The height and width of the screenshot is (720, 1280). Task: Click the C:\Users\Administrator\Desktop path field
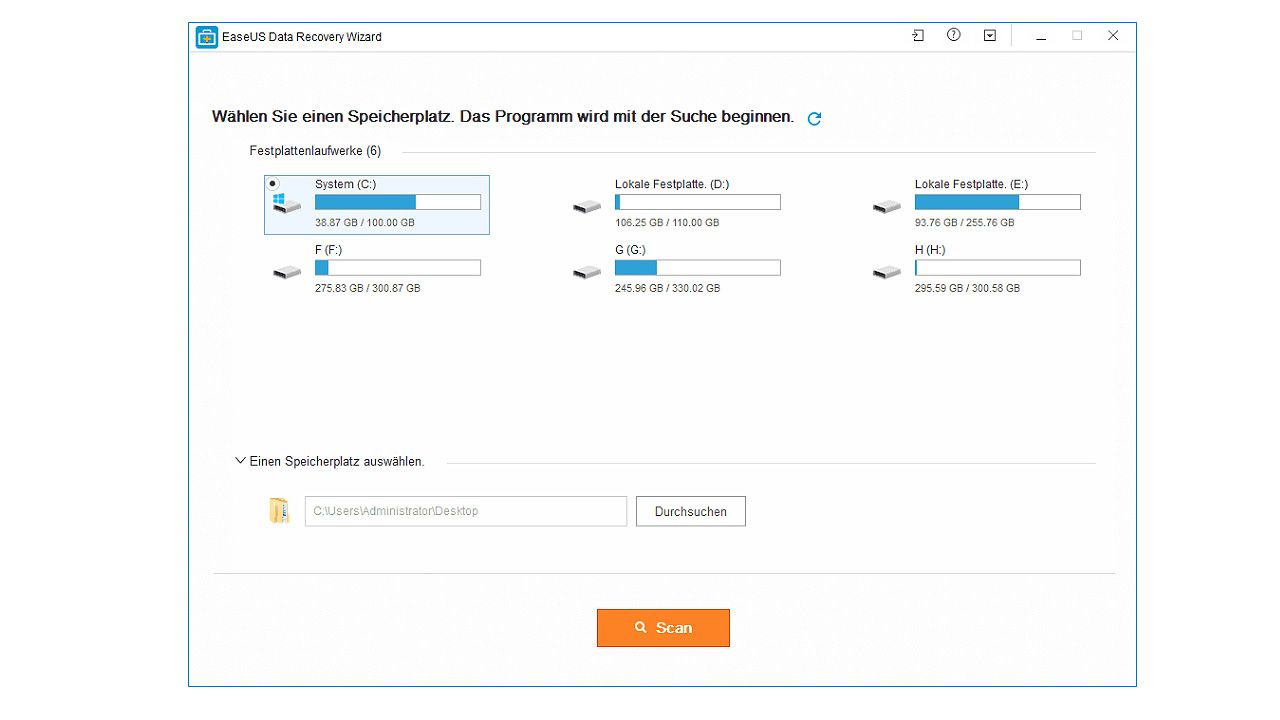[465, 511]
